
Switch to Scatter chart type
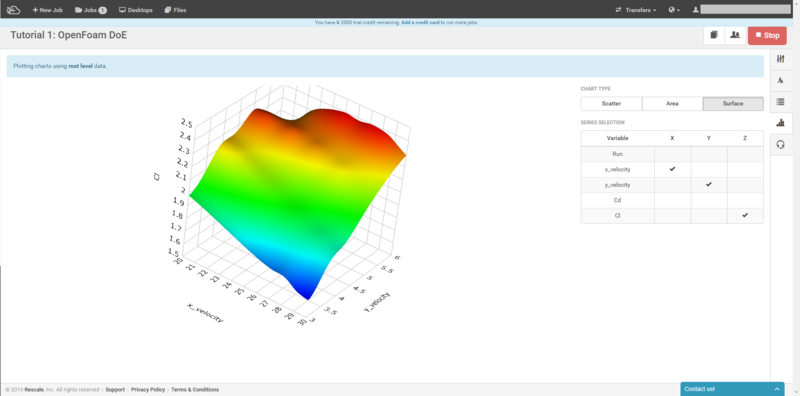tap(611, 104)
